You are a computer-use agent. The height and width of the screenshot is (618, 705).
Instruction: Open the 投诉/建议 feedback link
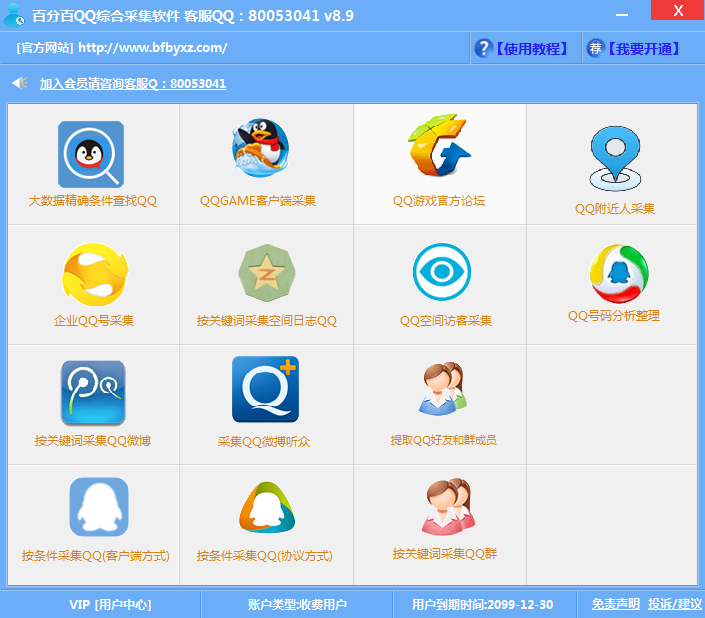point(675,604)
